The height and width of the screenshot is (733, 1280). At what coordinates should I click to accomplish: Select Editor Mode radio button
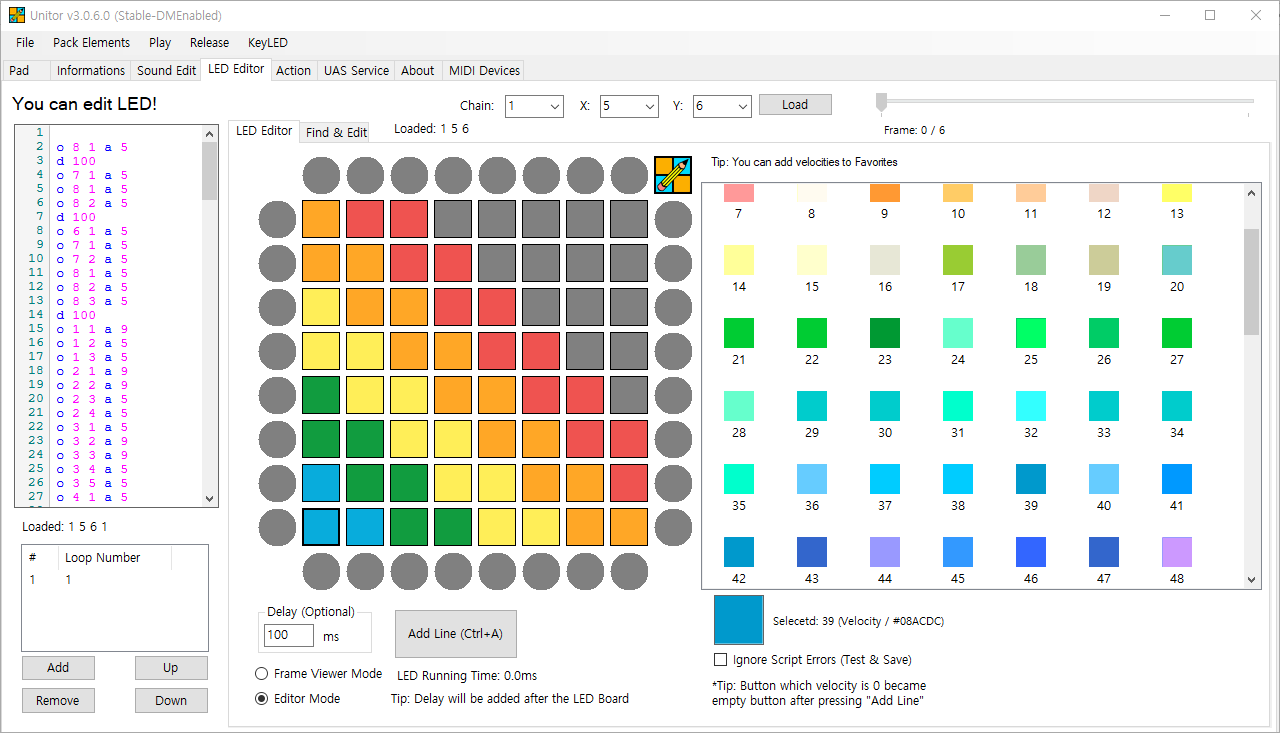click(x=262, y=699)
